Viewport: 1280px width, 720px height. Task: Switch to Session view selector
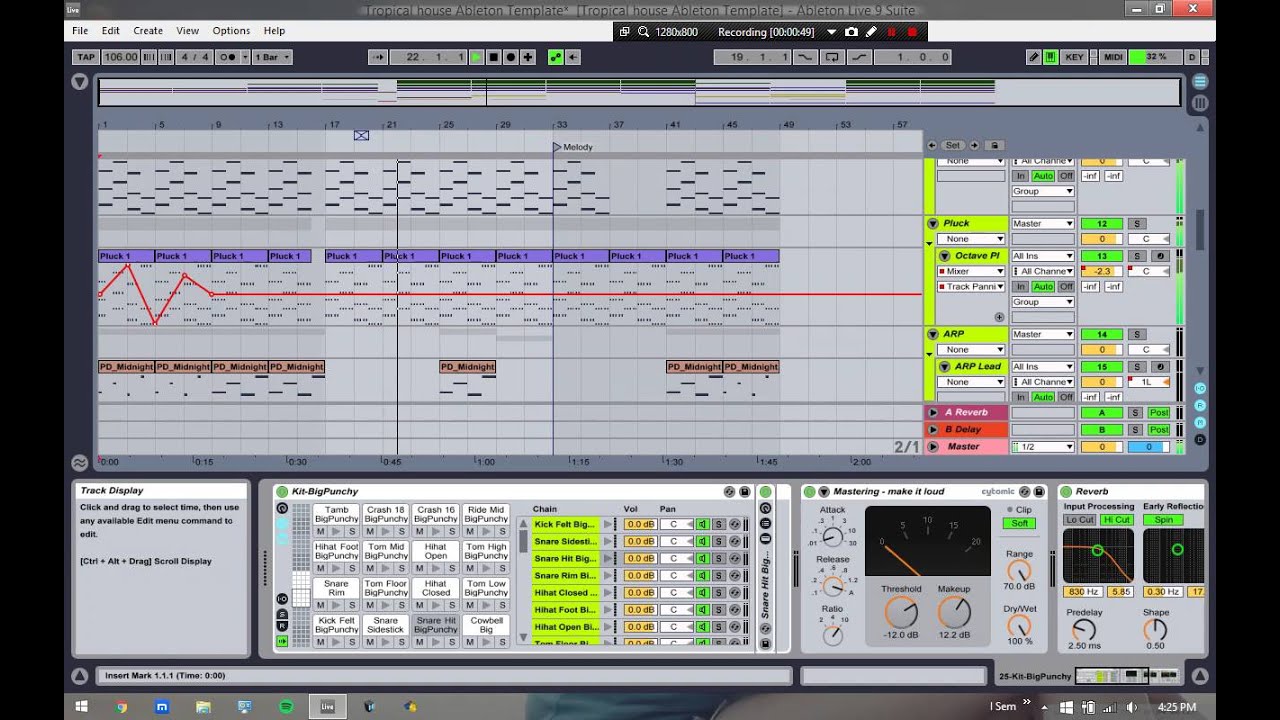(x=1200, y=102)
